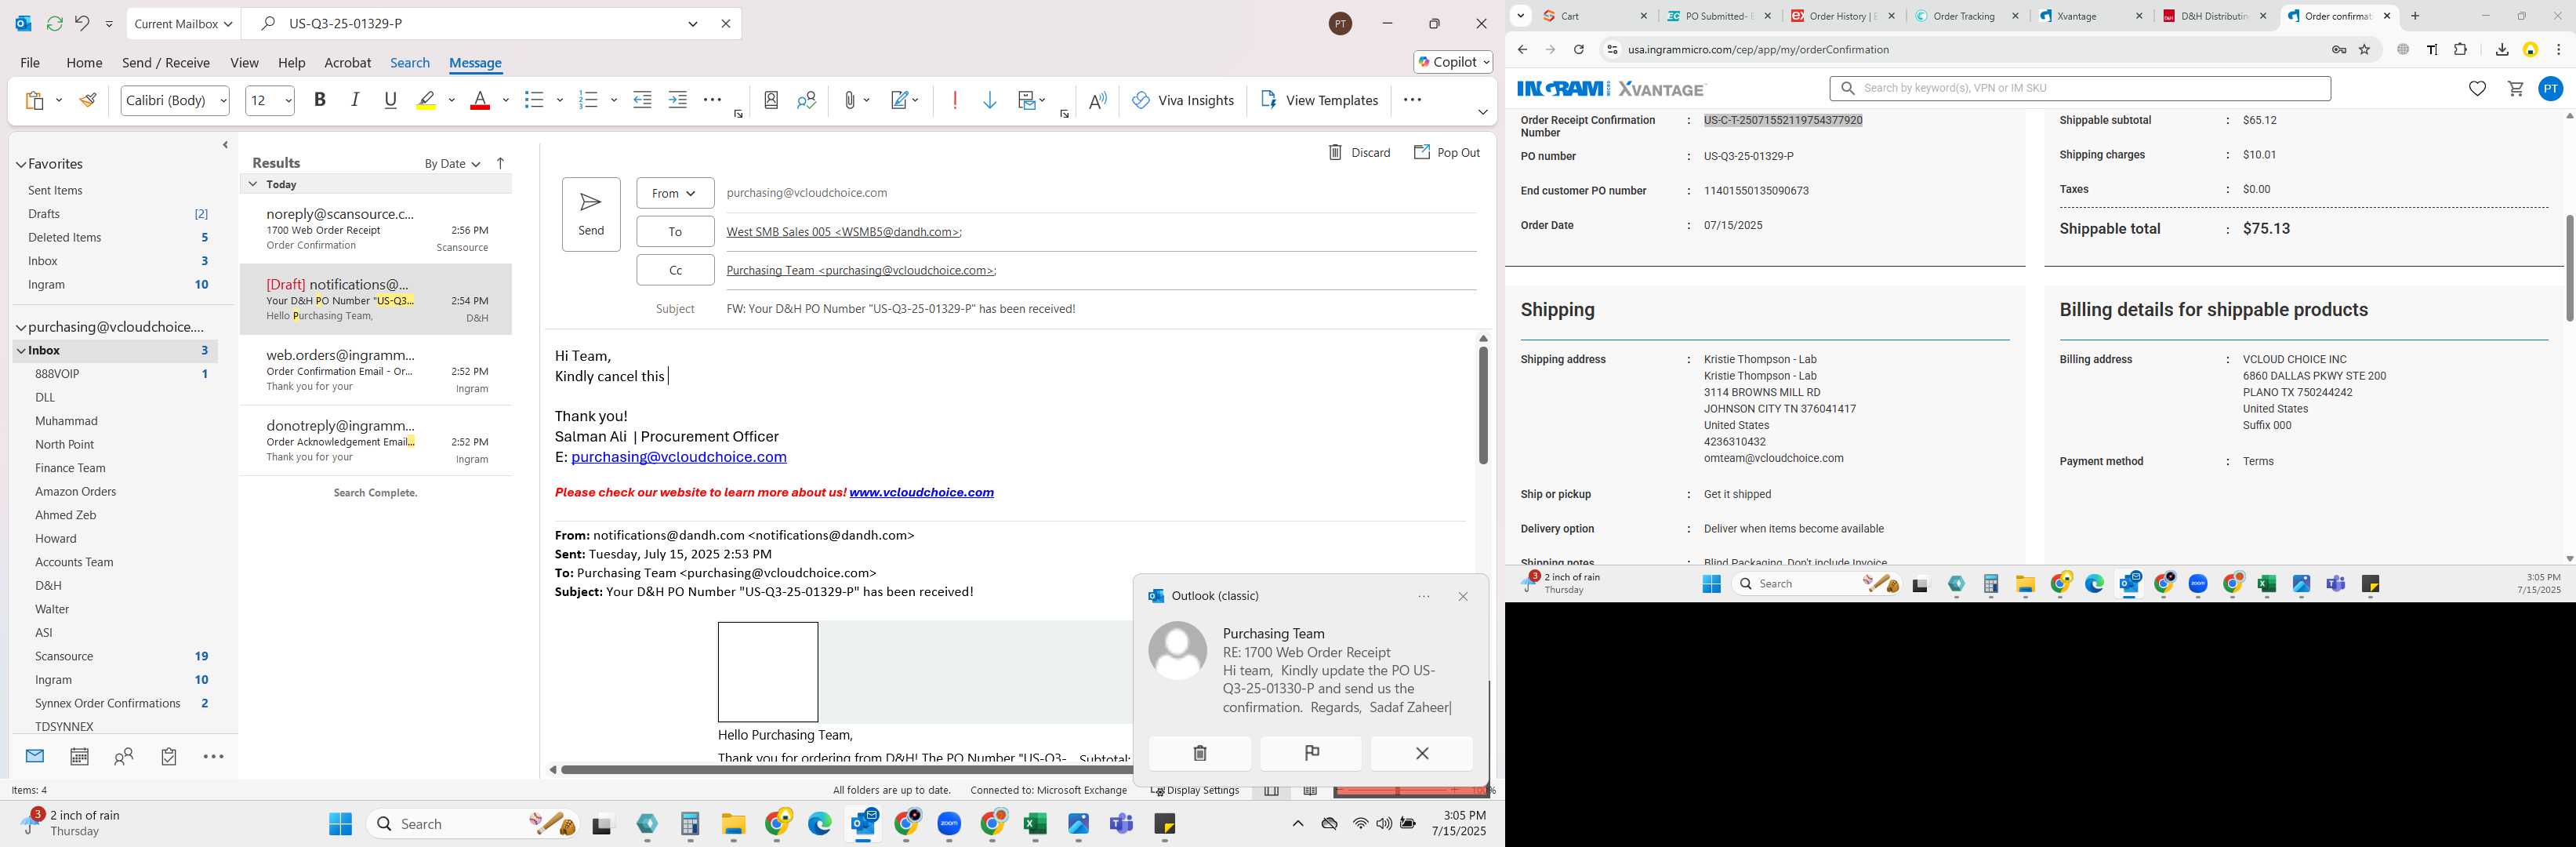Increase indent in the ribbon
This screenshot has width=2576, height=847.
coord(678,100)
